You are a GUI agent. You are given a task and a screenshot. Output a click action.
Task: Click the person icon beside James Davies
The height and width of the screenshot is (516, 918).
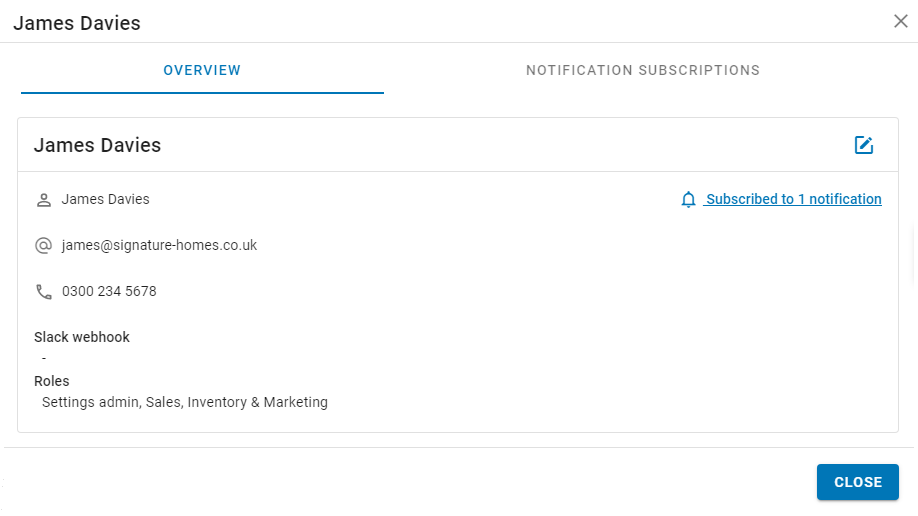click(44, 200)
